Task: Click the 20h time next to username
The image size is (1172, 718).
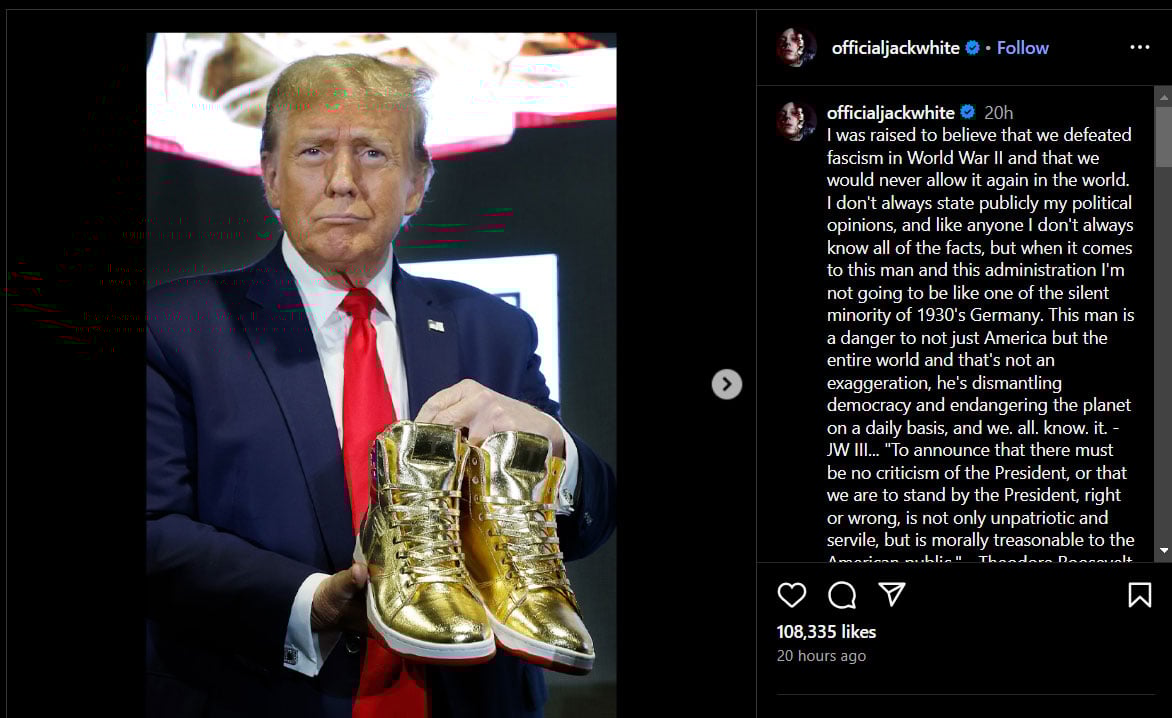Action: 999,113
